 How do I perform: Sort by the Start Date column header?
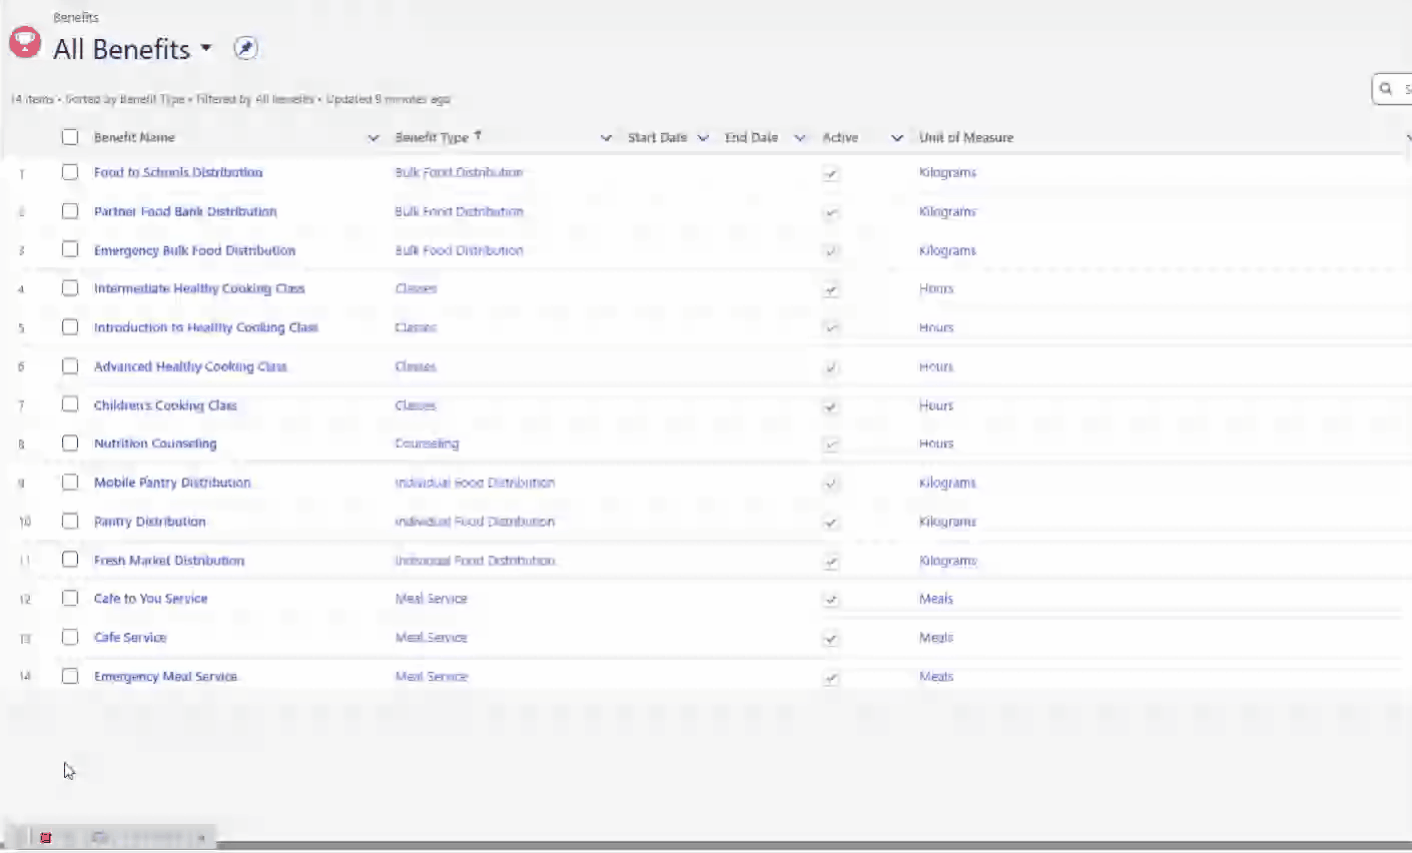pyautogui.click(x=657, y=138)
